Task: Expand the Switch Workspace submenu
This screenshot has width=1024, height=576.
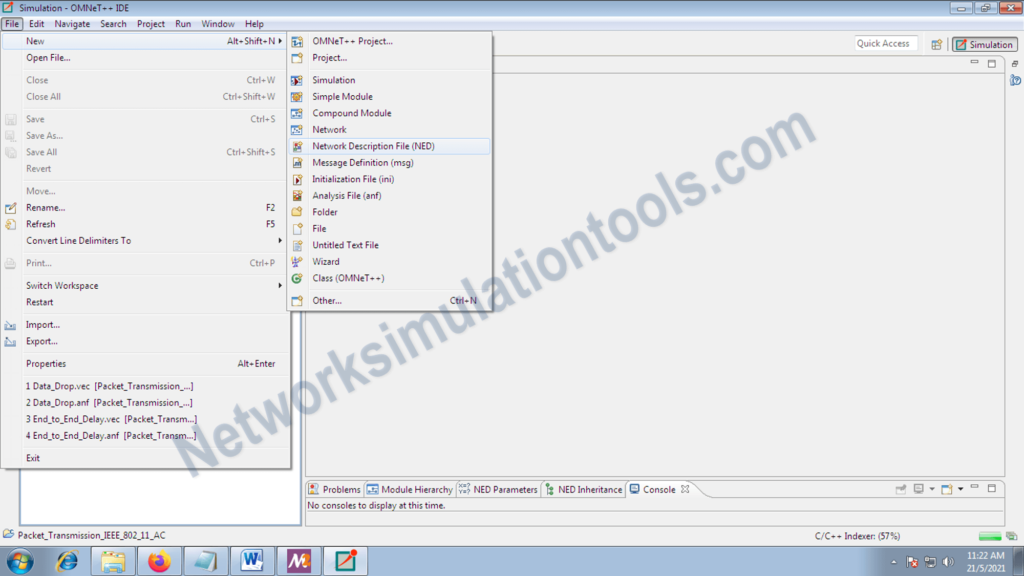Action: (x=61, y=285)
